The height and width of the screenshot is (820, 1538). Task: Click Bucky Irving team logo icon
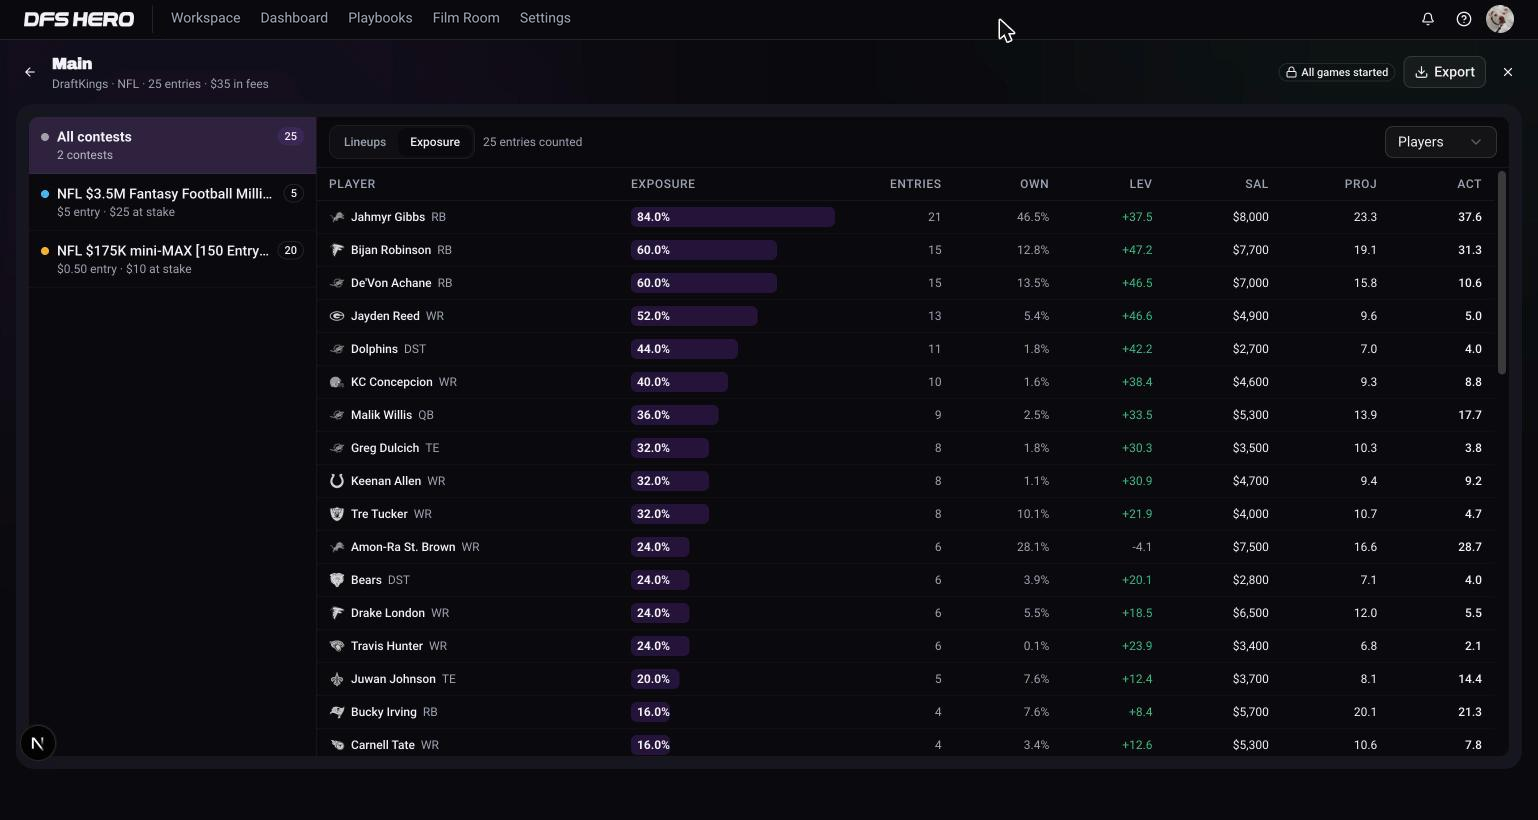coord(337,712)
